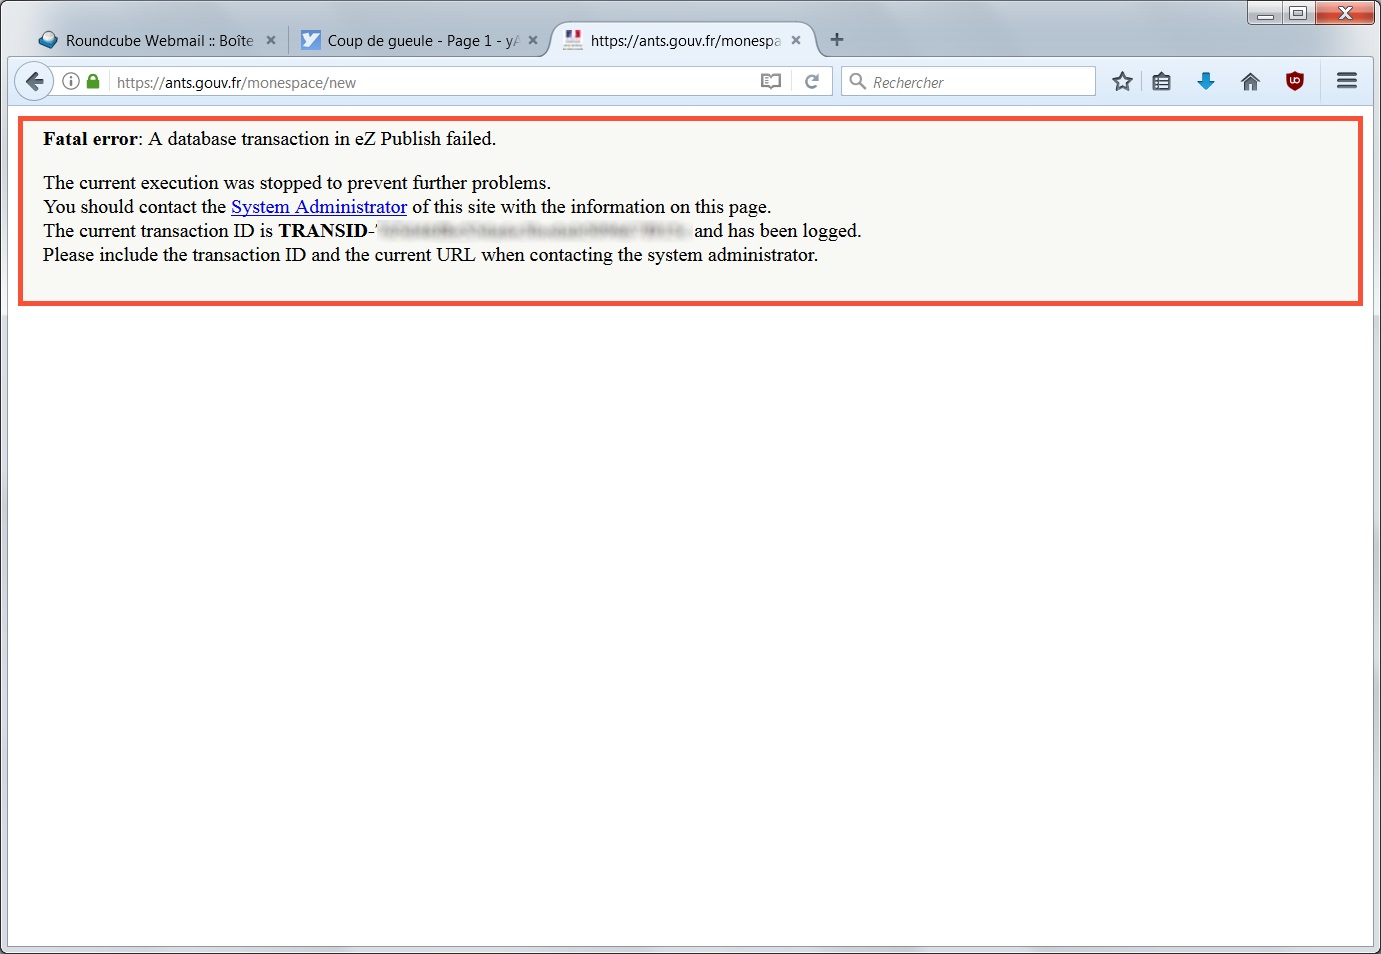Toggle Reader View in address bar
This screenshot has height=954, width=1381.
coord(770,82)
